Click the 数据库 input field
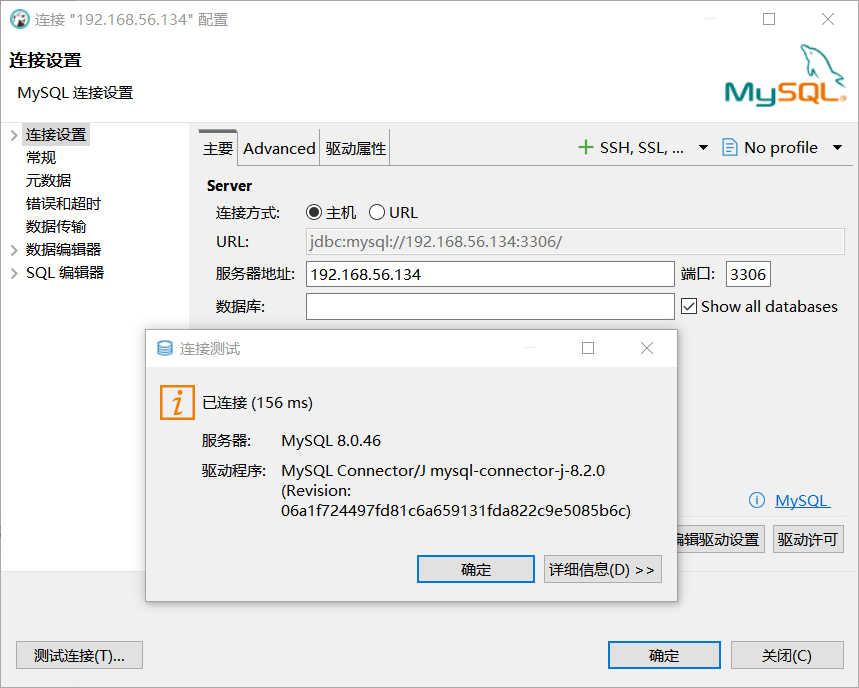Screen dimensions: 859x688 click(x=490, y=306)
